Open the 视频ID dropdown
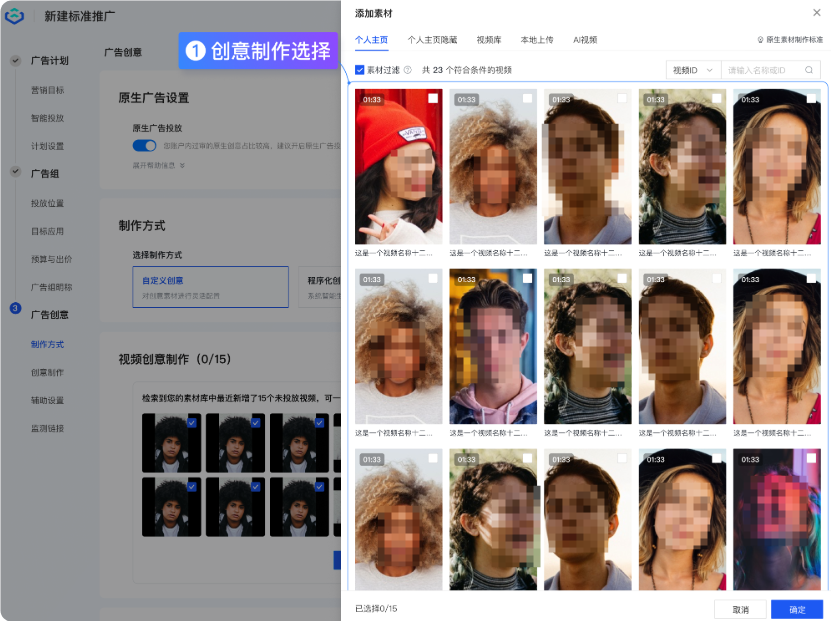831x621 pixels. (693, 70)
